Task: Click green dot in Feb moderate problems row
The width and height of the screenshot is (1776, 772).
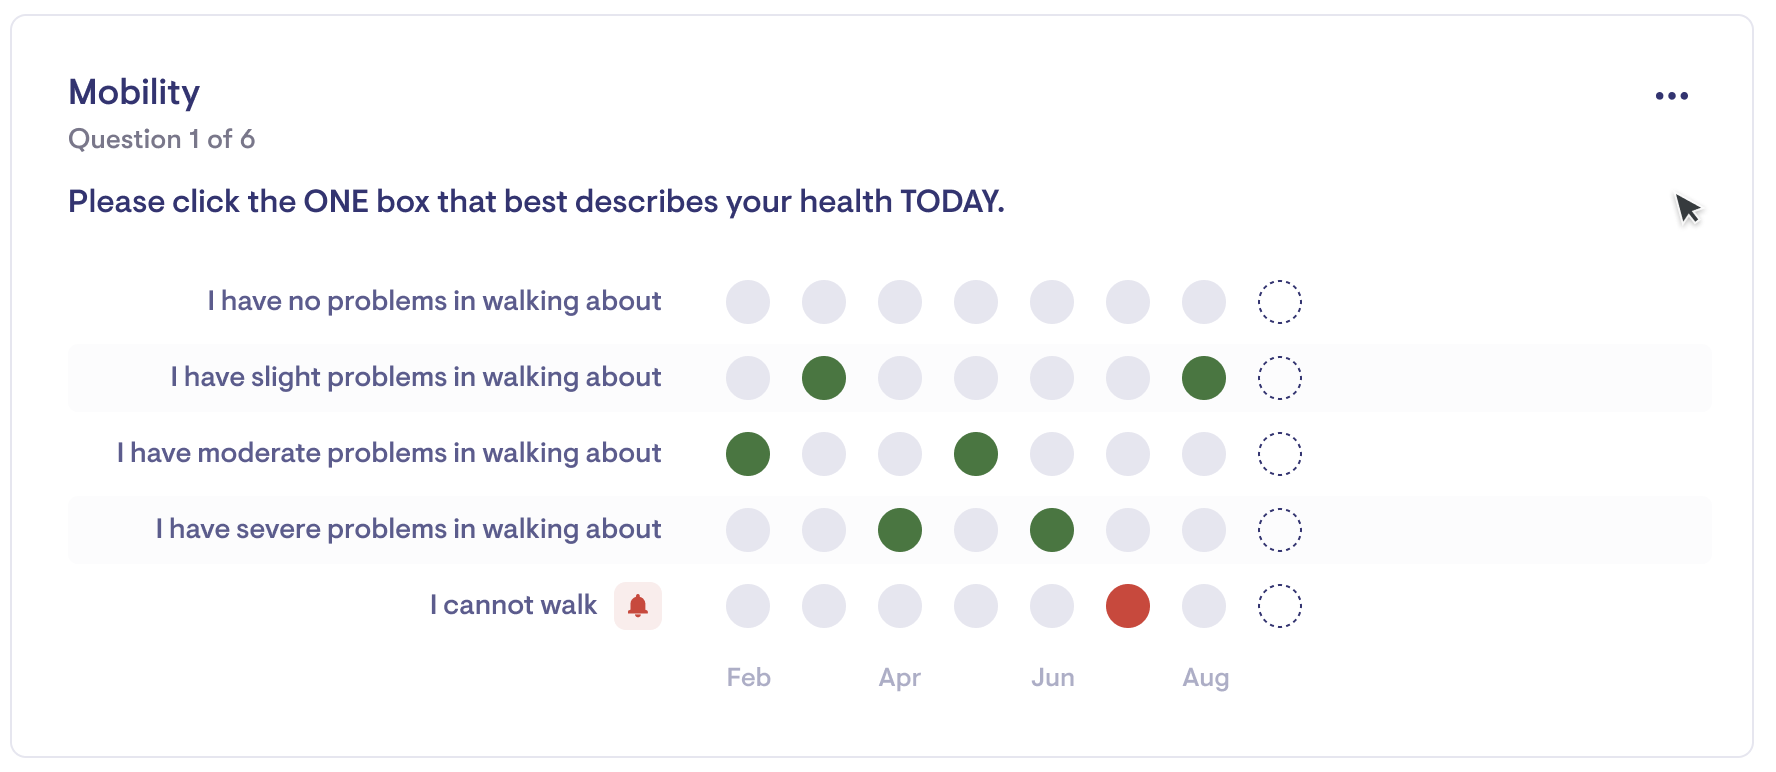Action: coord(748,454)
